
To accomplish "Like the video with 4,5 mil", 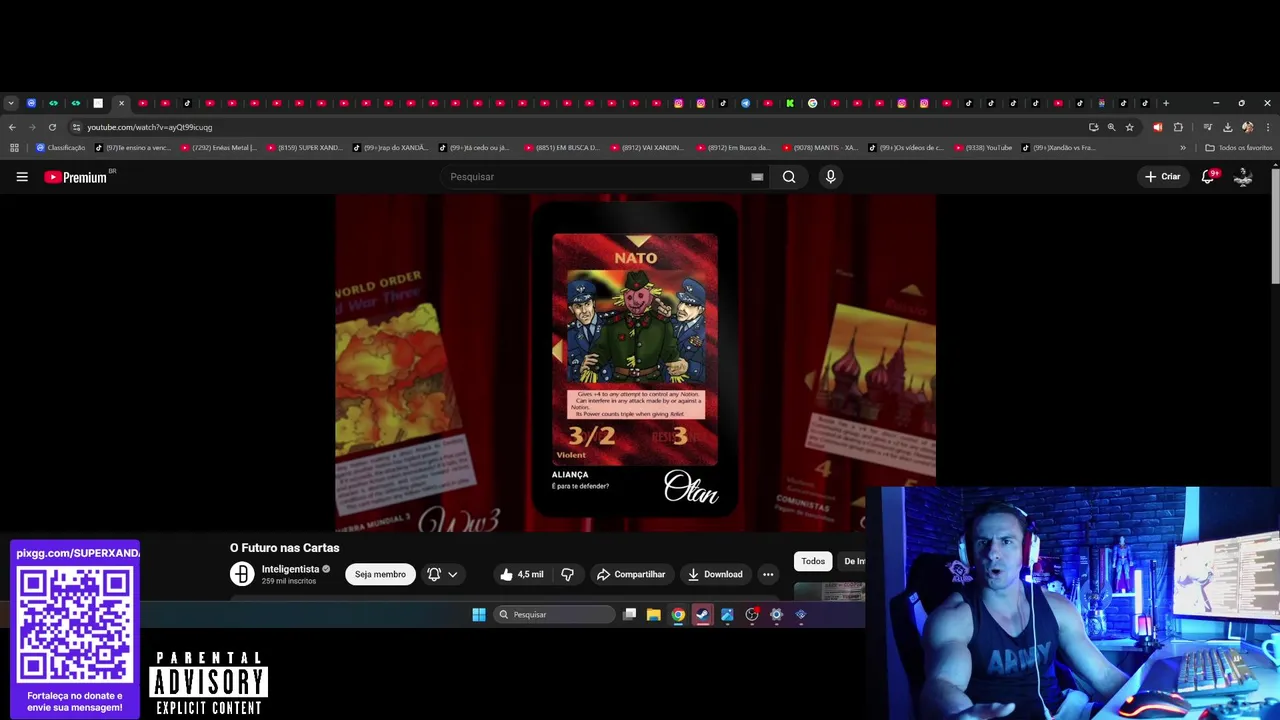I will click(x=522, y=574).
